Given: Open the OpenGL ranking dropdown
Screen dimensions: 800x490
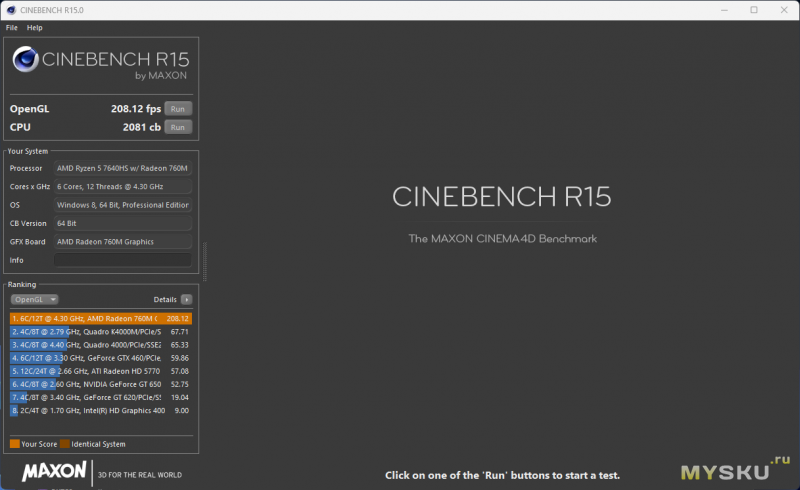Looking at the screenshot, I should pos(35,300).
